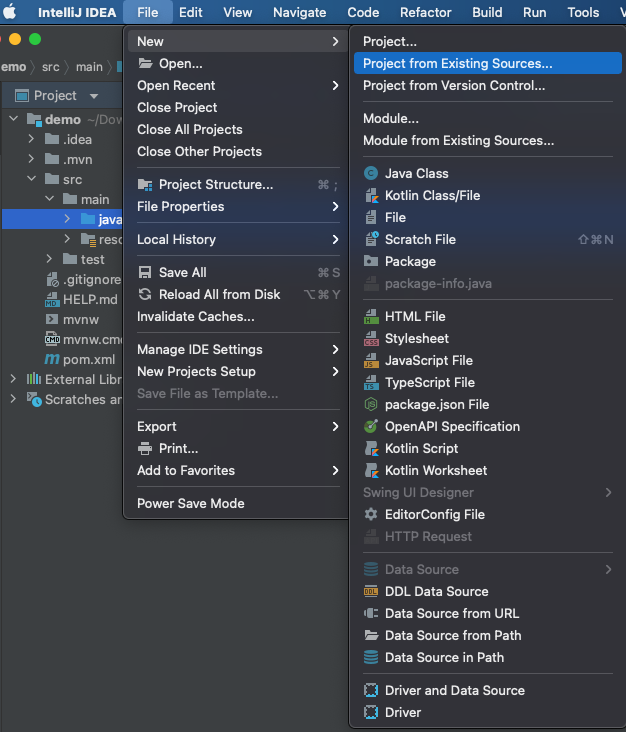626x732 pixels.
Task: Choose Project from Existing Sources
Action: click(487, 63)
